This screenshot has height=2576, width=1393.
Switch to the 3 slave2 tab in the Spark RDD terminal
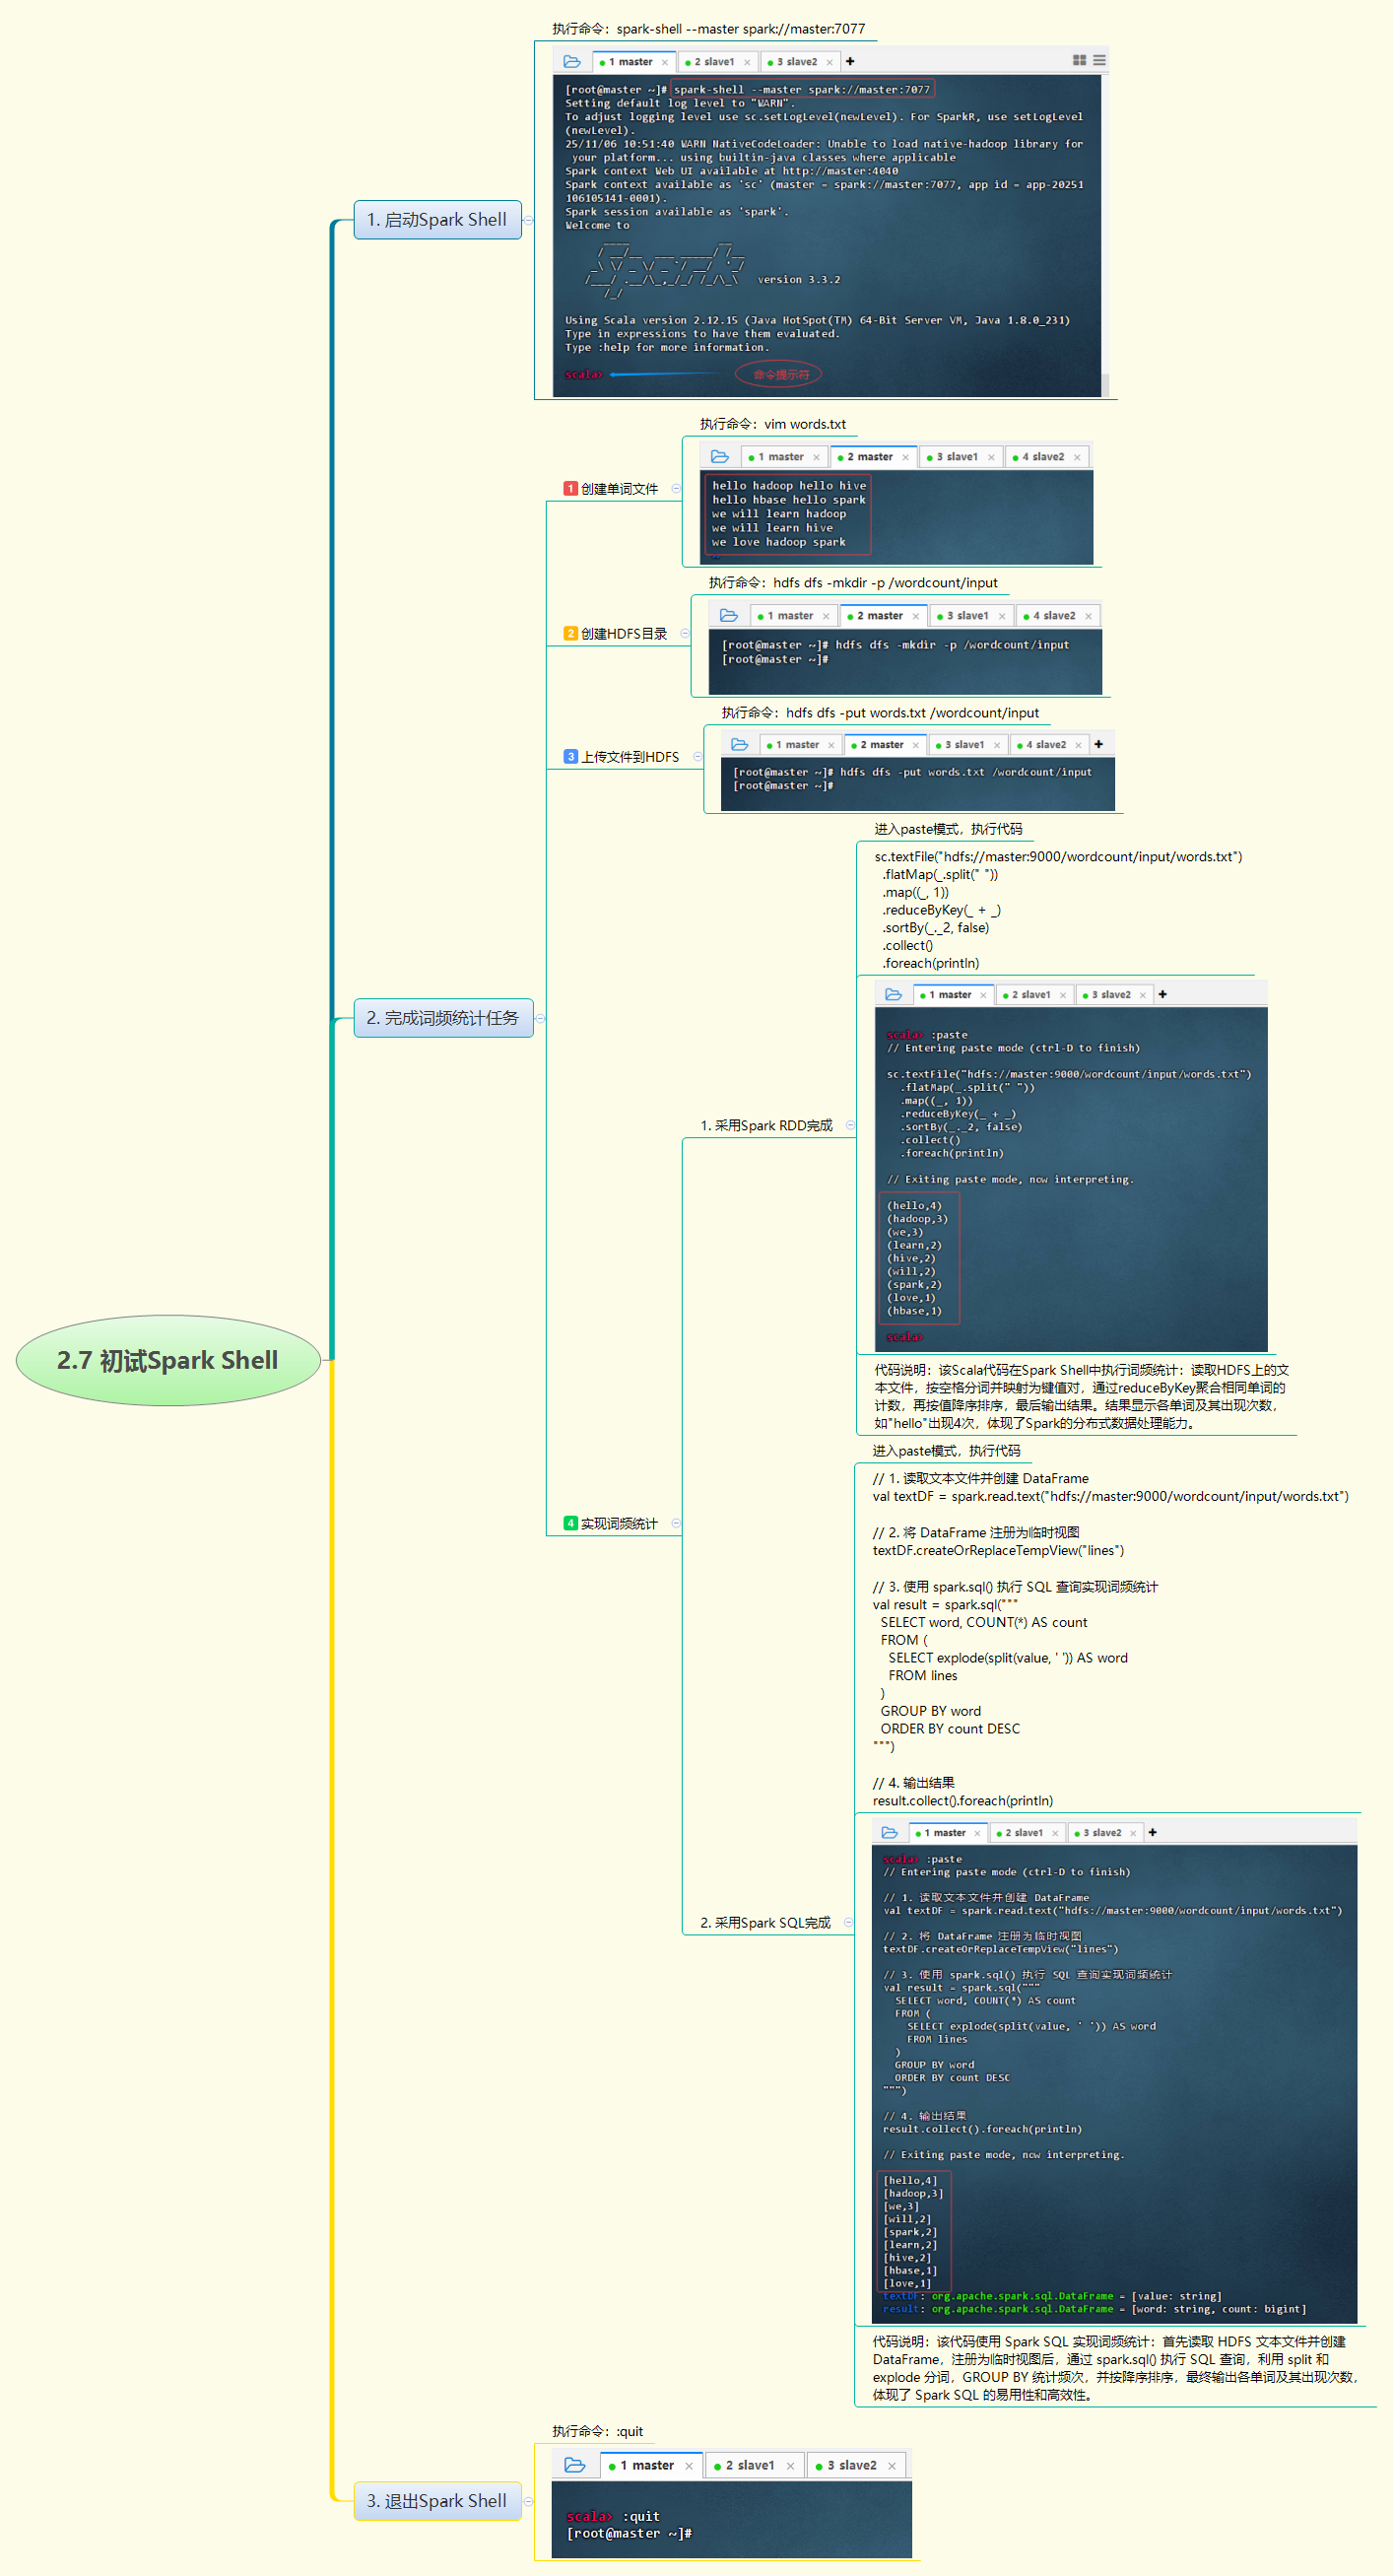(1115, 995)
